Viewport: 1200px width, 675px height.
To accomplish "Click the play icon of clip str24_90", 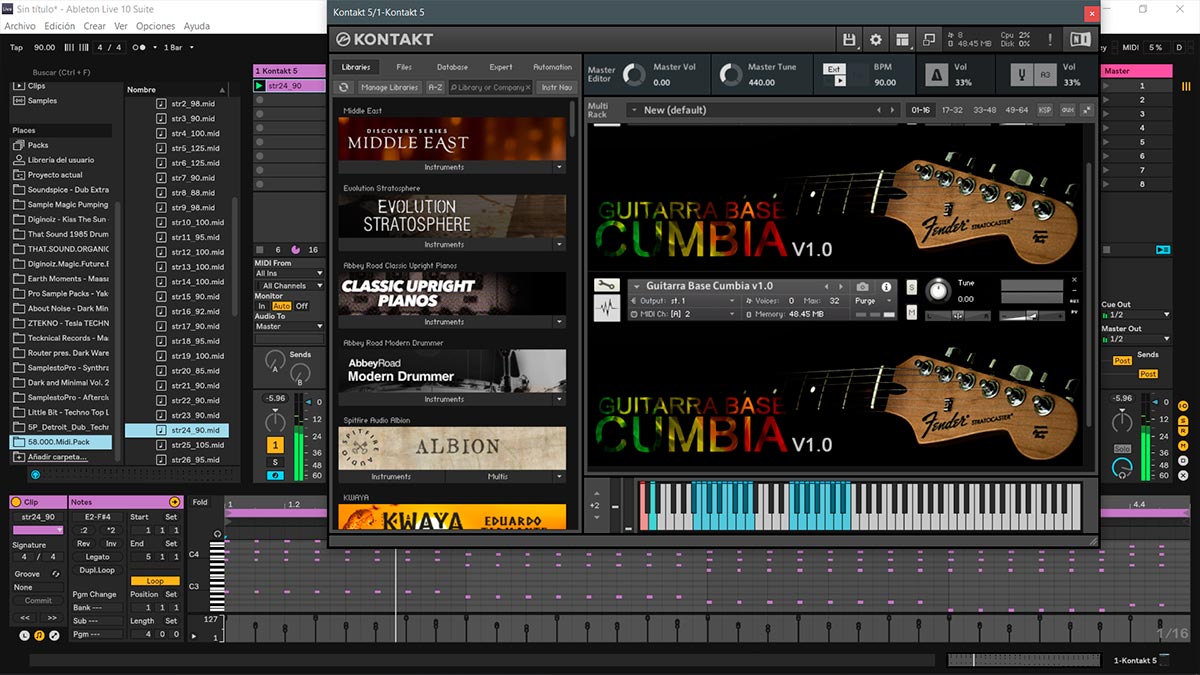I will (260, 86).
